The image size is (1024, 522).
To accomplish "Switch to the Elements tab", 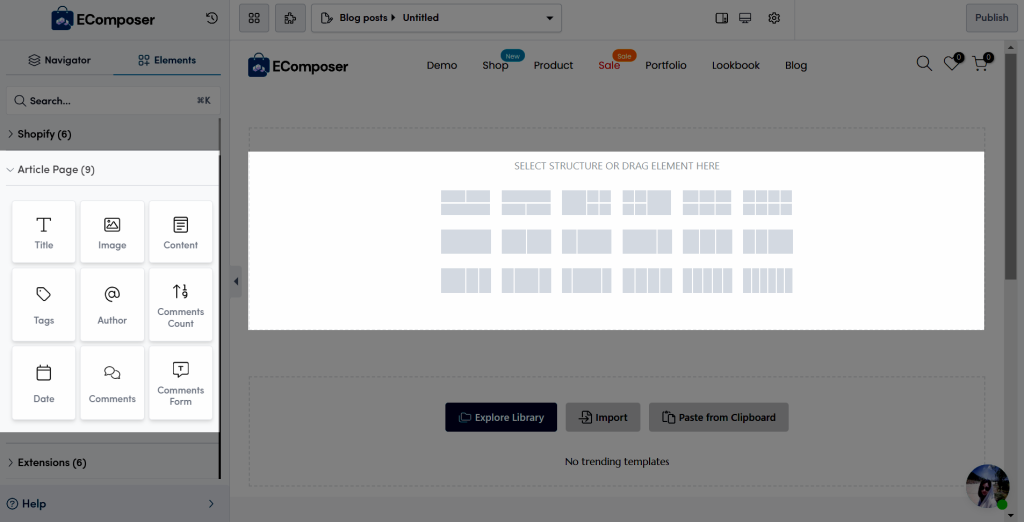I will pyautogui.click(x=167, y=60).
